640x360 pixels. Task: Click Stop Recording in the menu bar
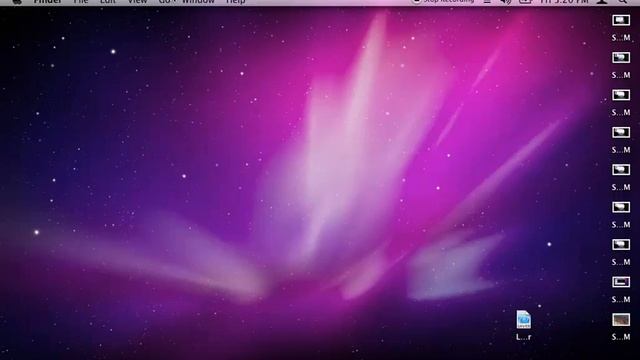[444, 2]
